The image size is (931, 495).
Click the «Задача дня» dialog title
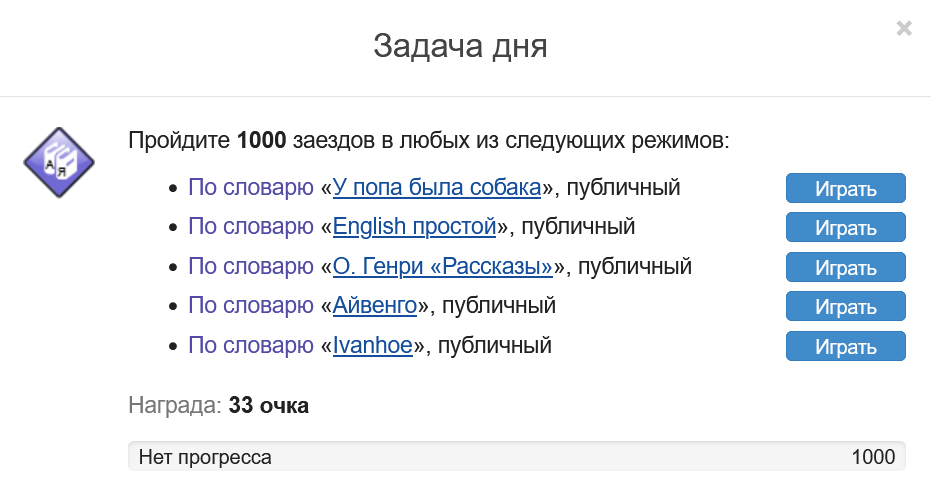pos(460,46)
